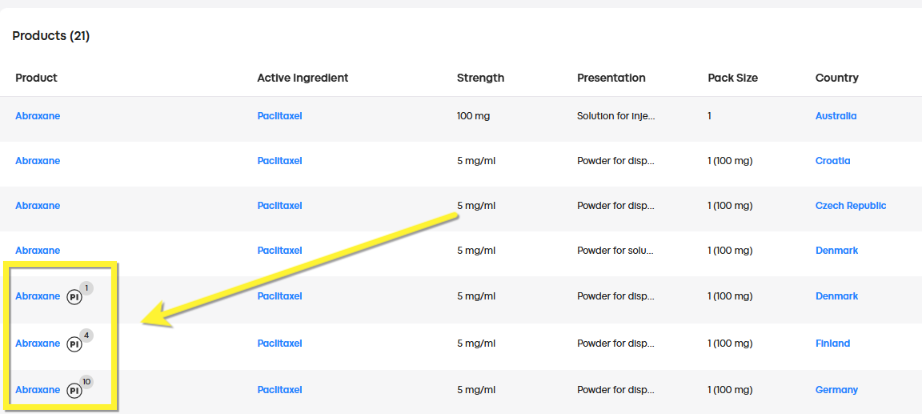The image size is (922, 414).
Task: Click the PI icon in Finland Abraxane row
Action: click(74, 345)
